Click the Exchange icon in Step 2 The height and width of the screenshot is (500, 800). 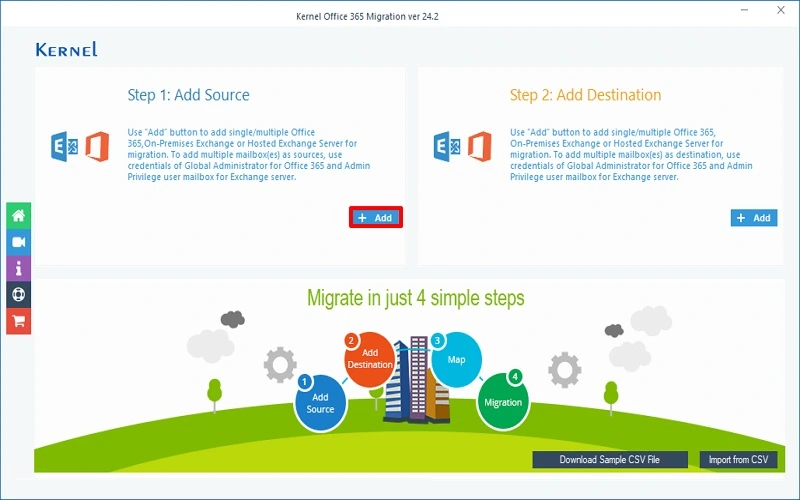click(x=447, y=146)
